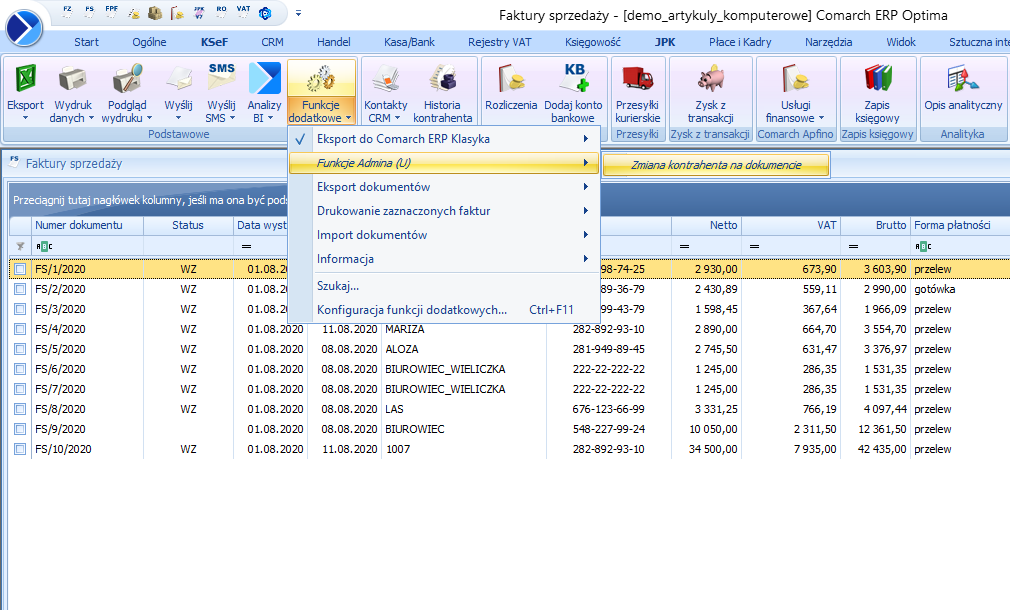The height and width of the screenshot is (610, 1010).
Task: Click the VAT quick access icon
Action: [243, 12]
